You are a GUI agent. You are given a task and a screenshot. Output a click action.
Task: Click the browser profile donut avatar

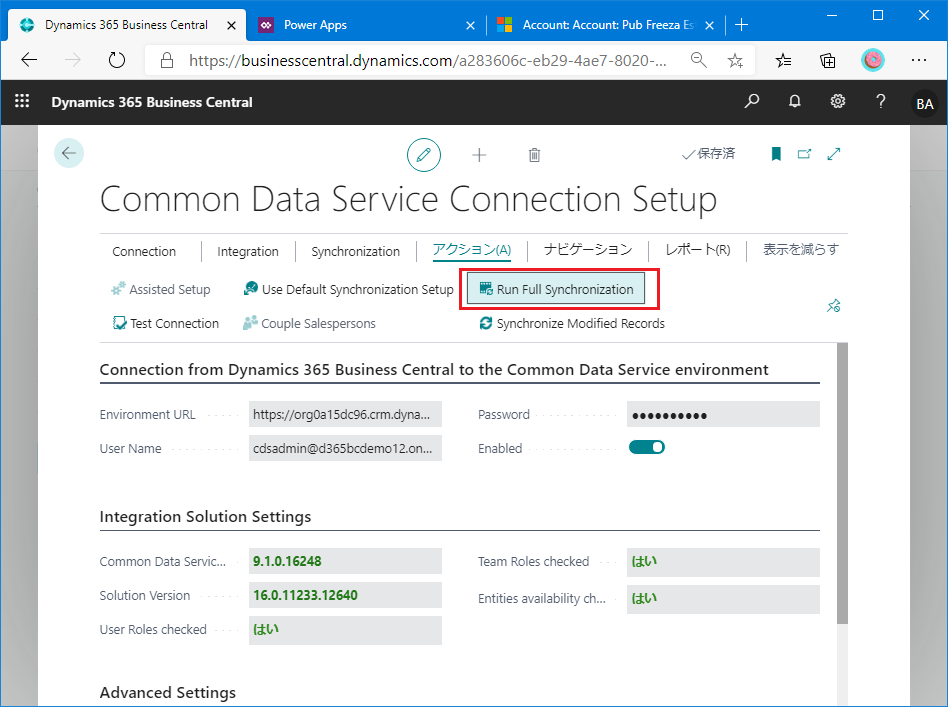coord(872,60)
